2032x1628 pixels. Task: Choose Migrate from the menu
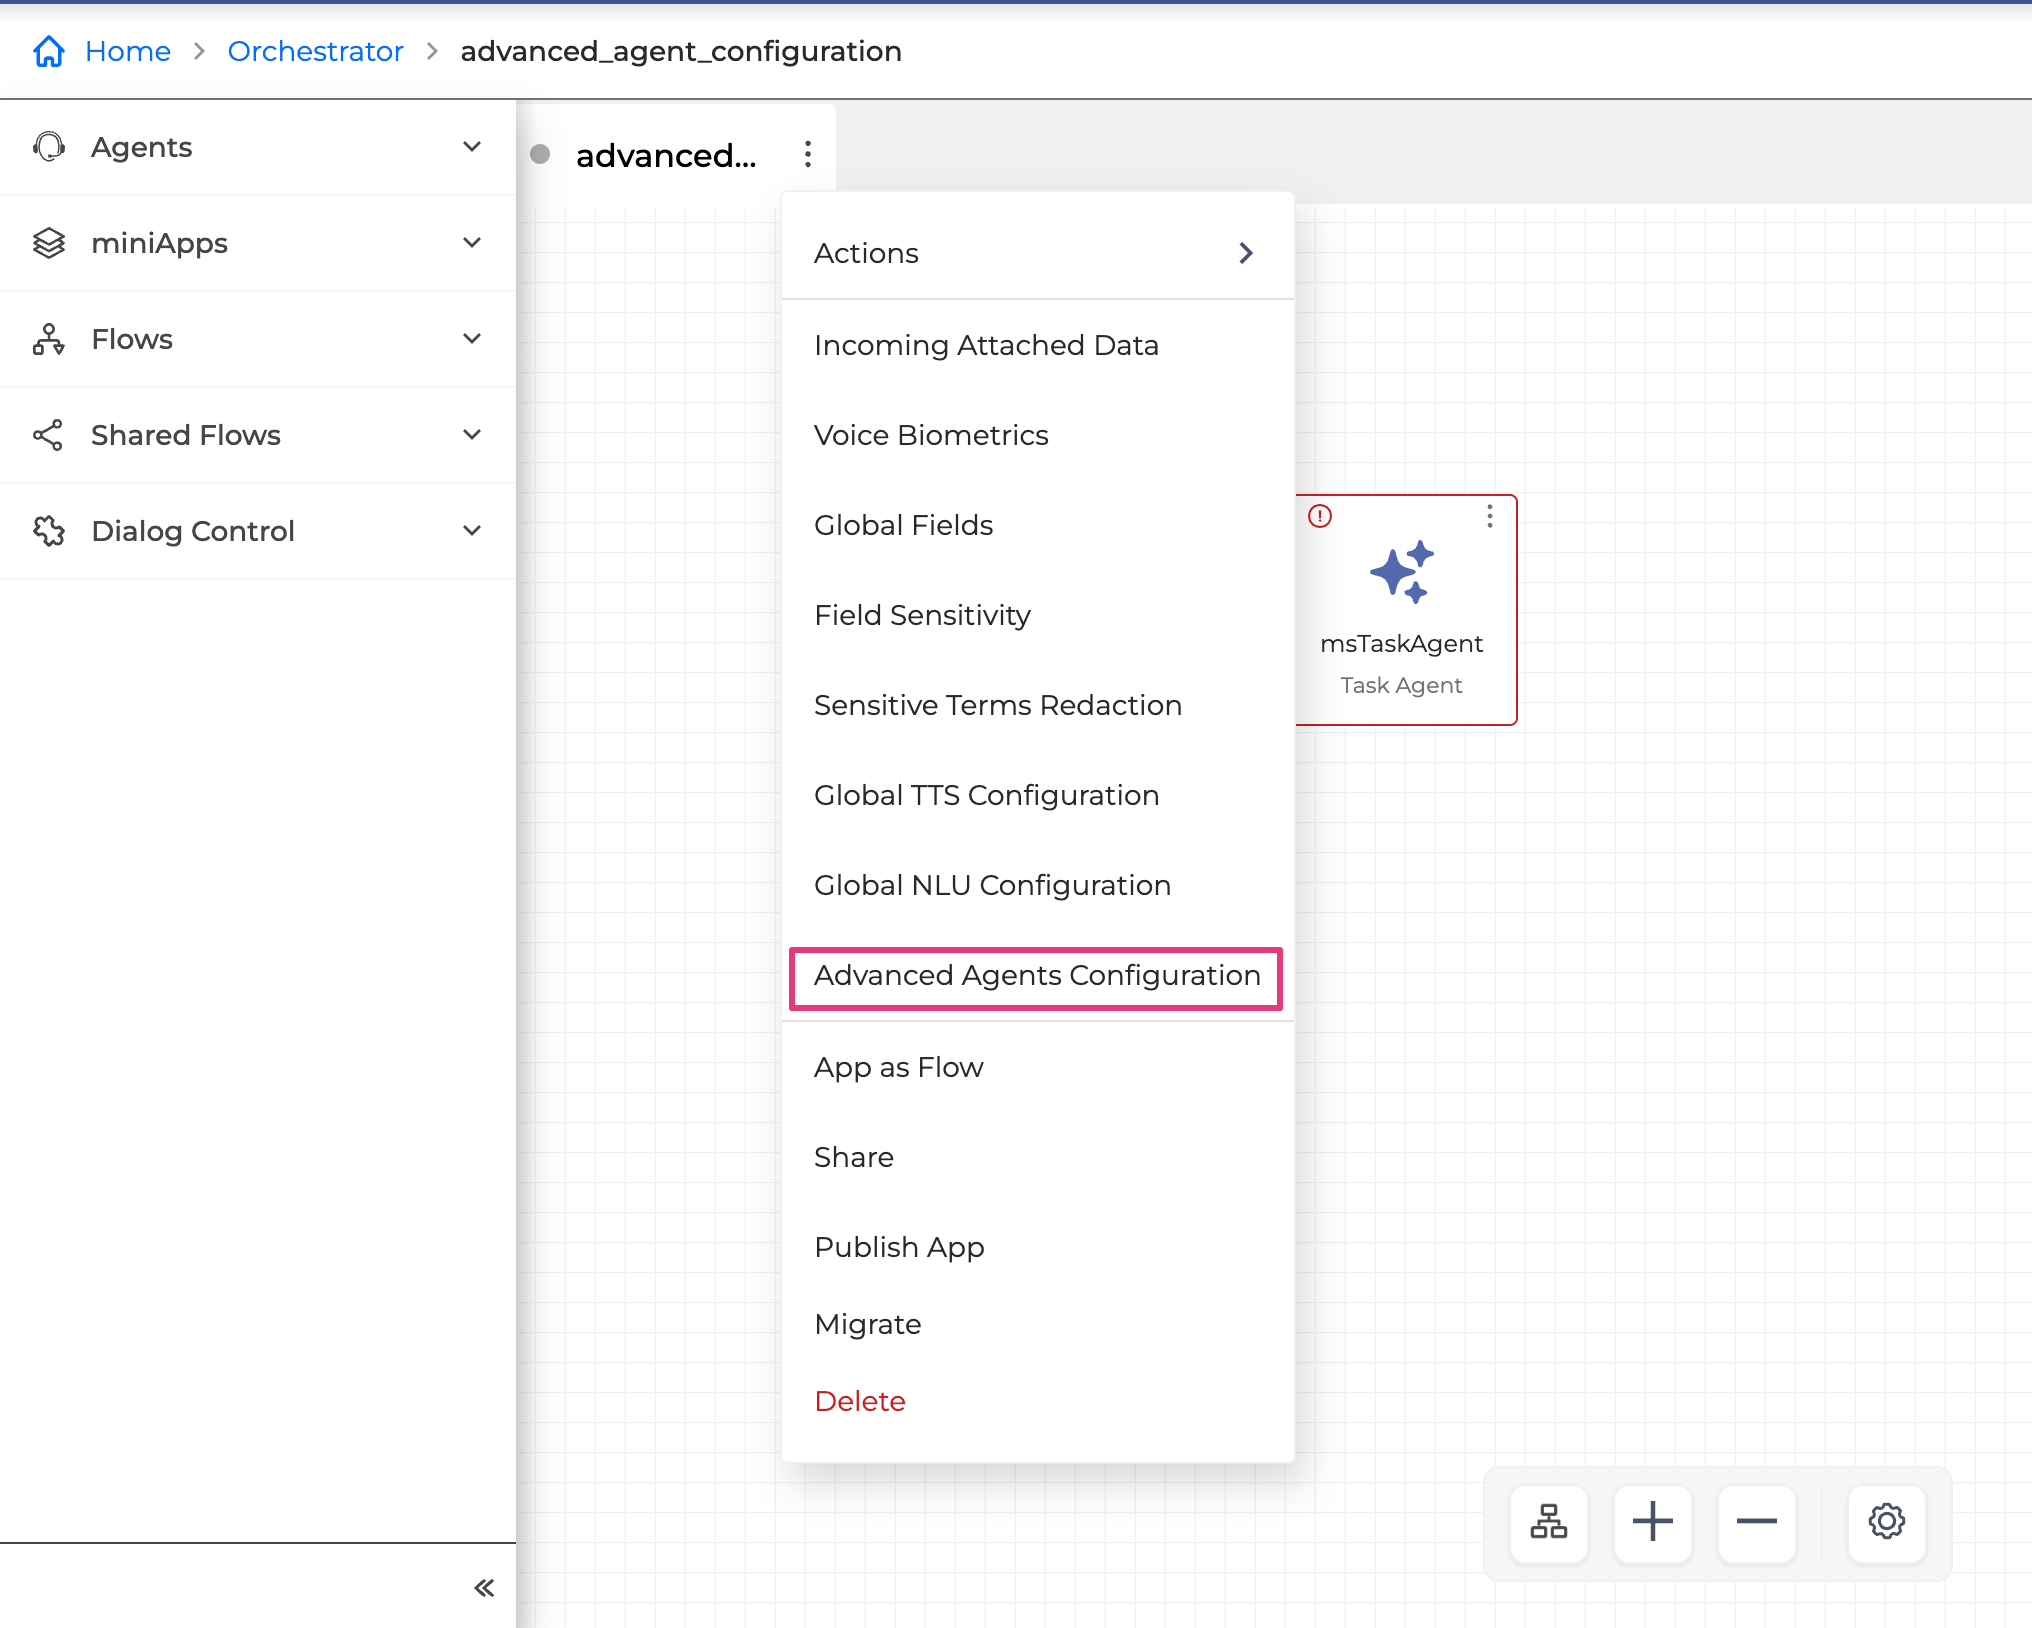[x=1038, y=1324]
